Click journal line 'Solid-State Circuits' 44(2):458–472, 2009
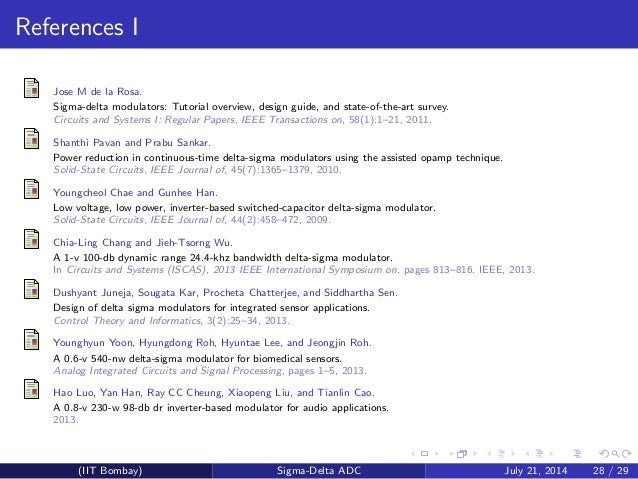The image size is (638, 479). coord(192,220)
